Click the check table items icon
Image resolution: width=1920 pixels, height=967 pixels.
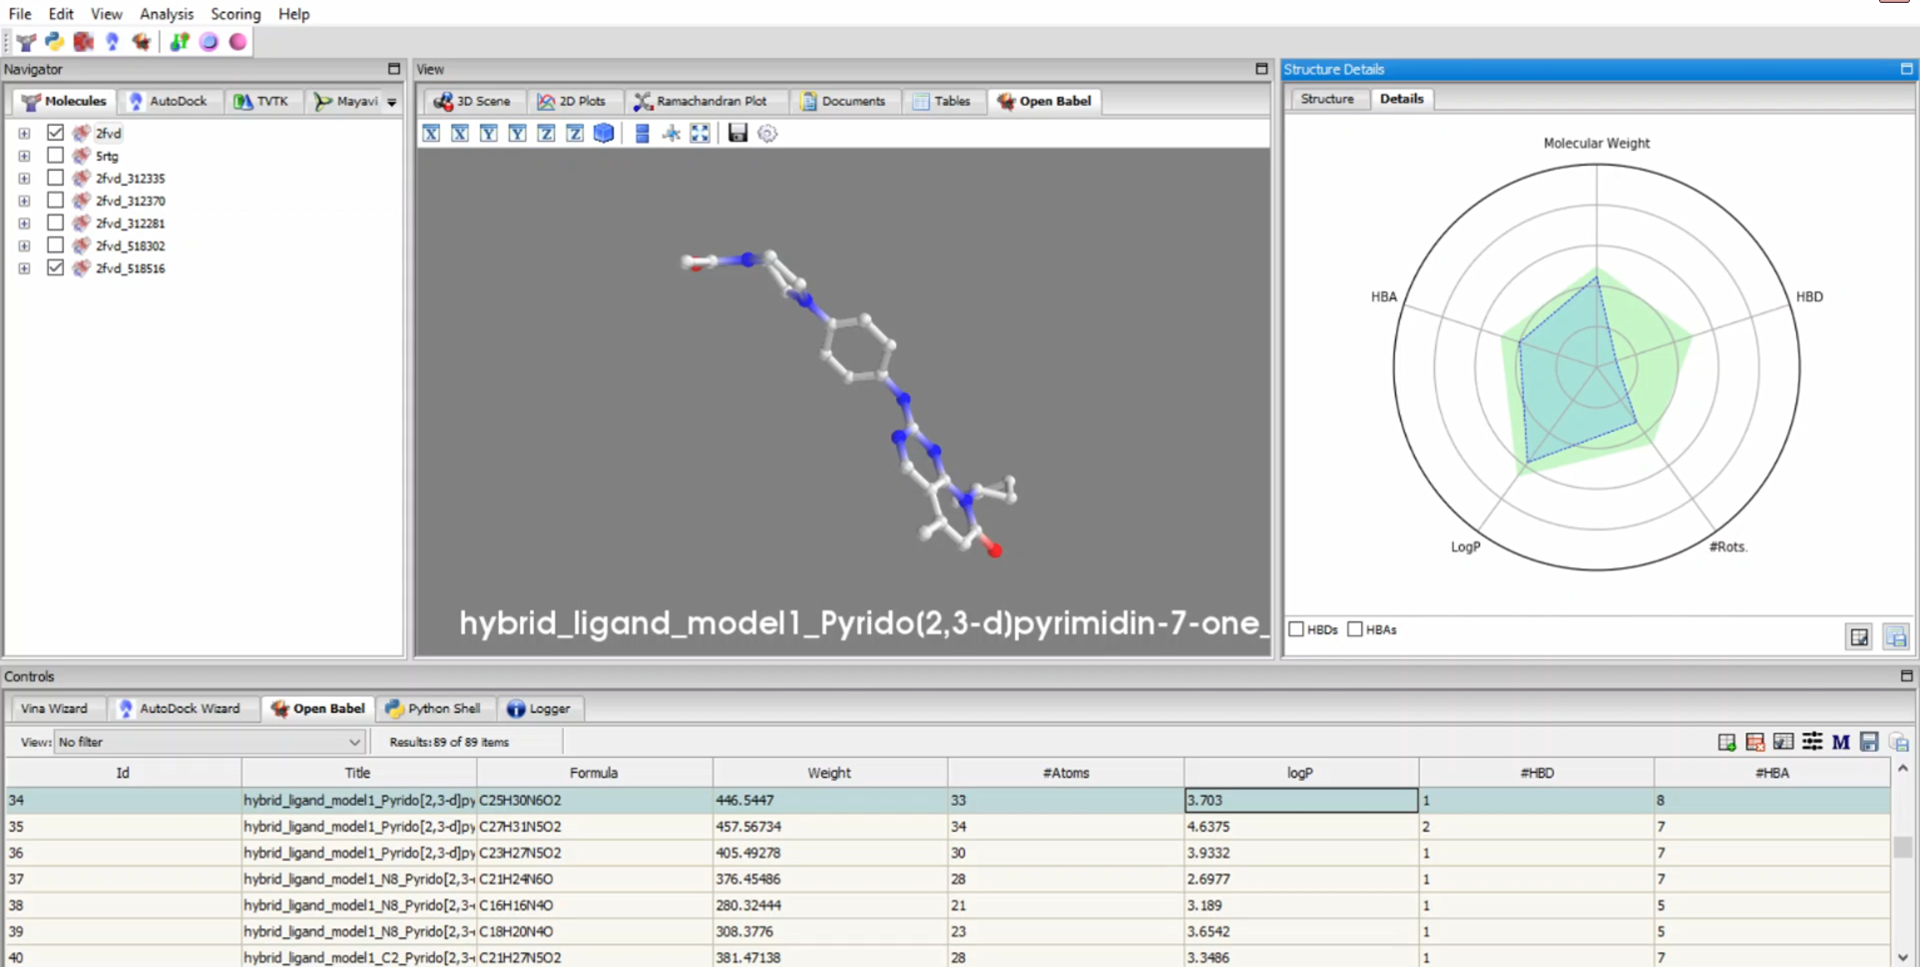tap(1783, 742)
